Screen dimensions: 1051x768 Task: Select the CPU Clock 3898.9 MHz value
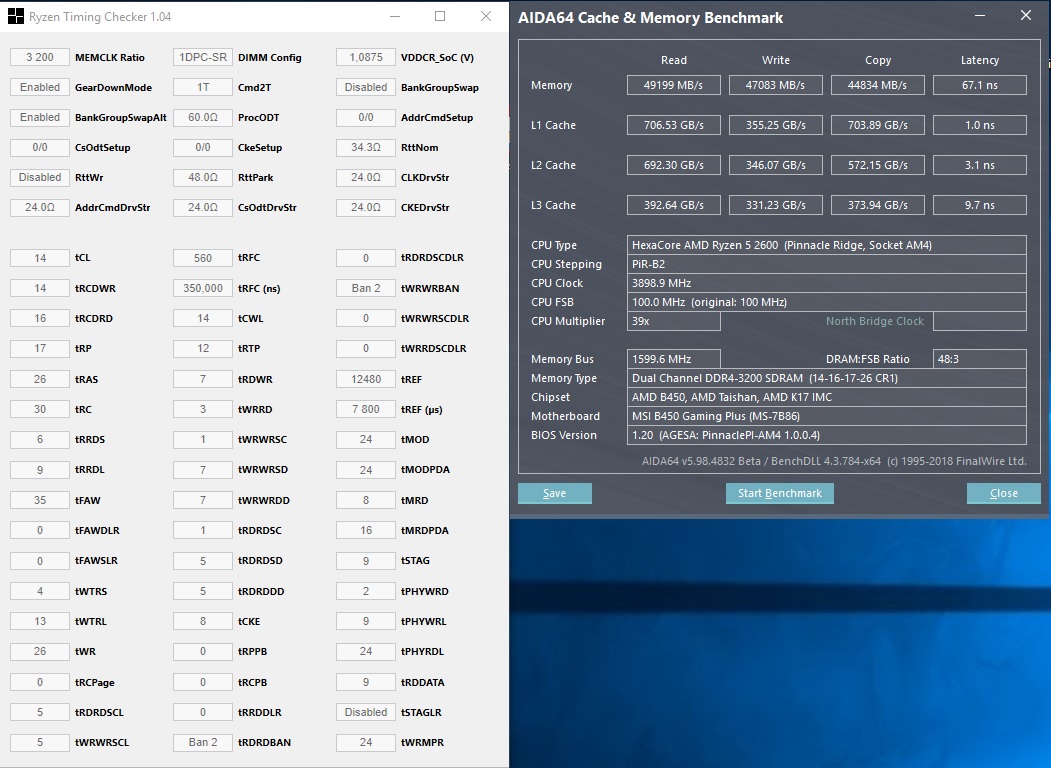coord(826,283)
